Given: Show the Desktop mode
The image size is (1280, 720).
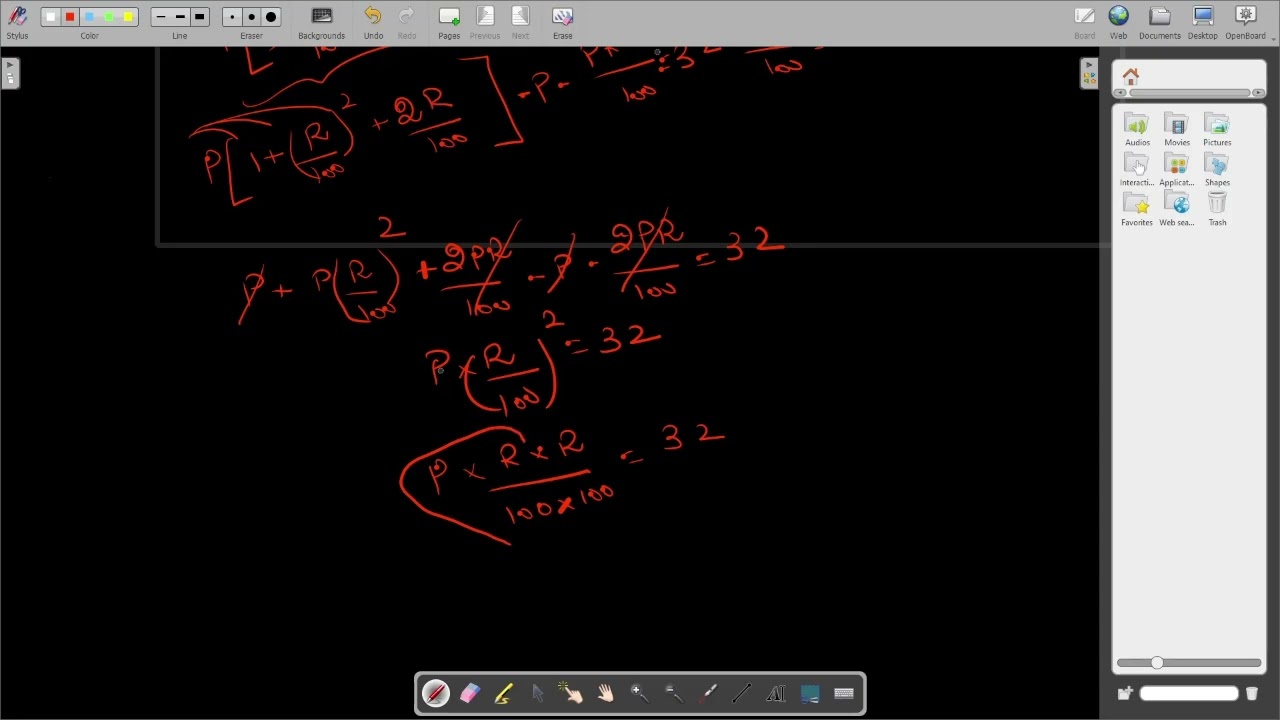Looking at the screenshot, I should click(x=1203, y=22).
